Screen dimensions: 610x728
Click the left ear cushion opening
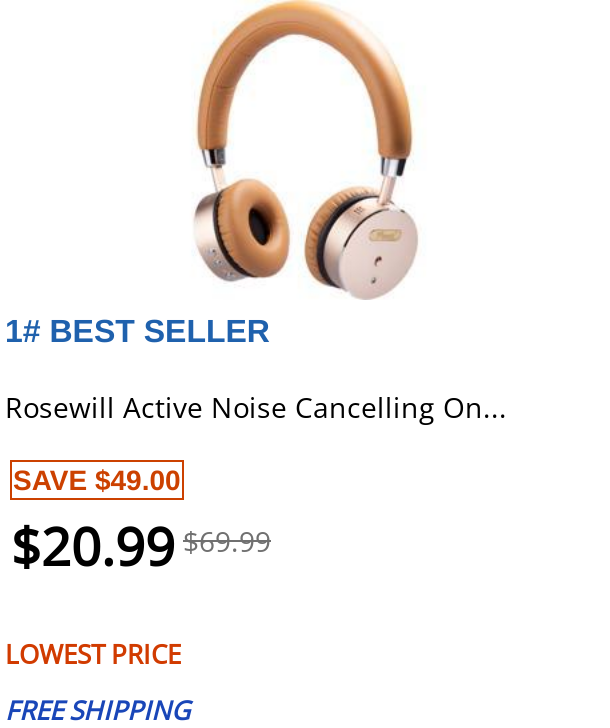(259, 225)
